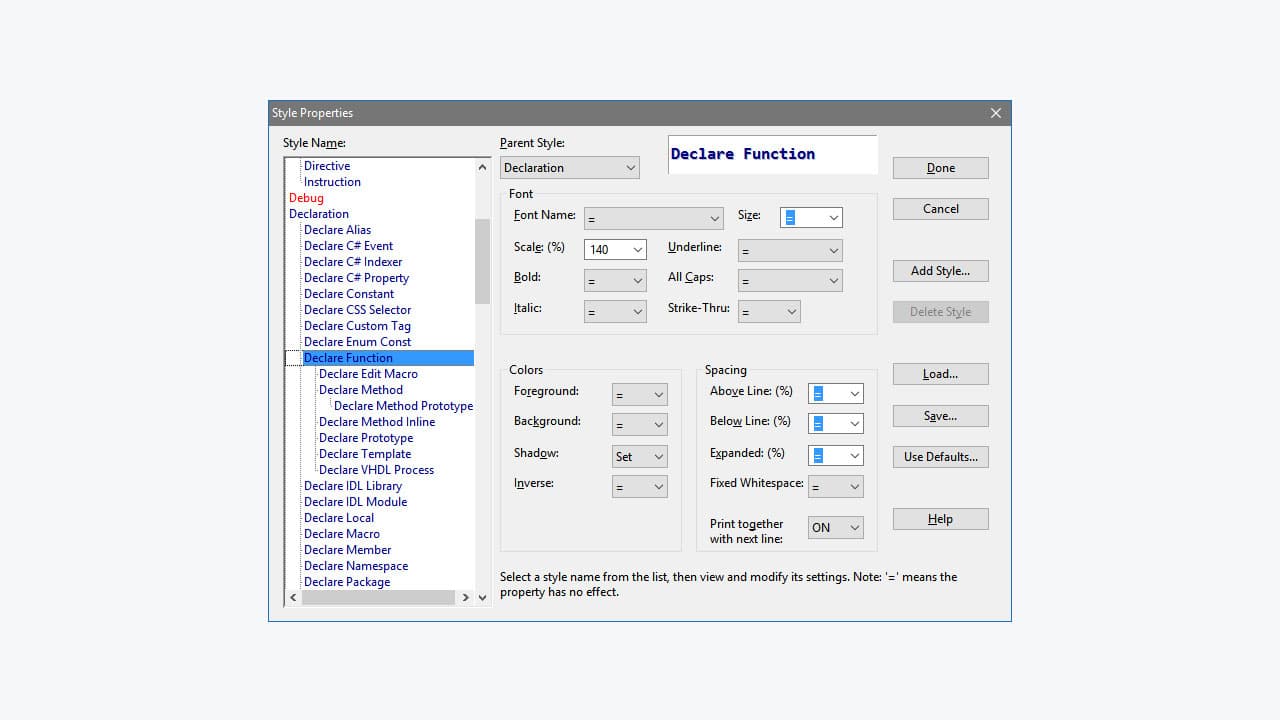
Task: Select the Declare CSS Selector style
Action: 358,310
